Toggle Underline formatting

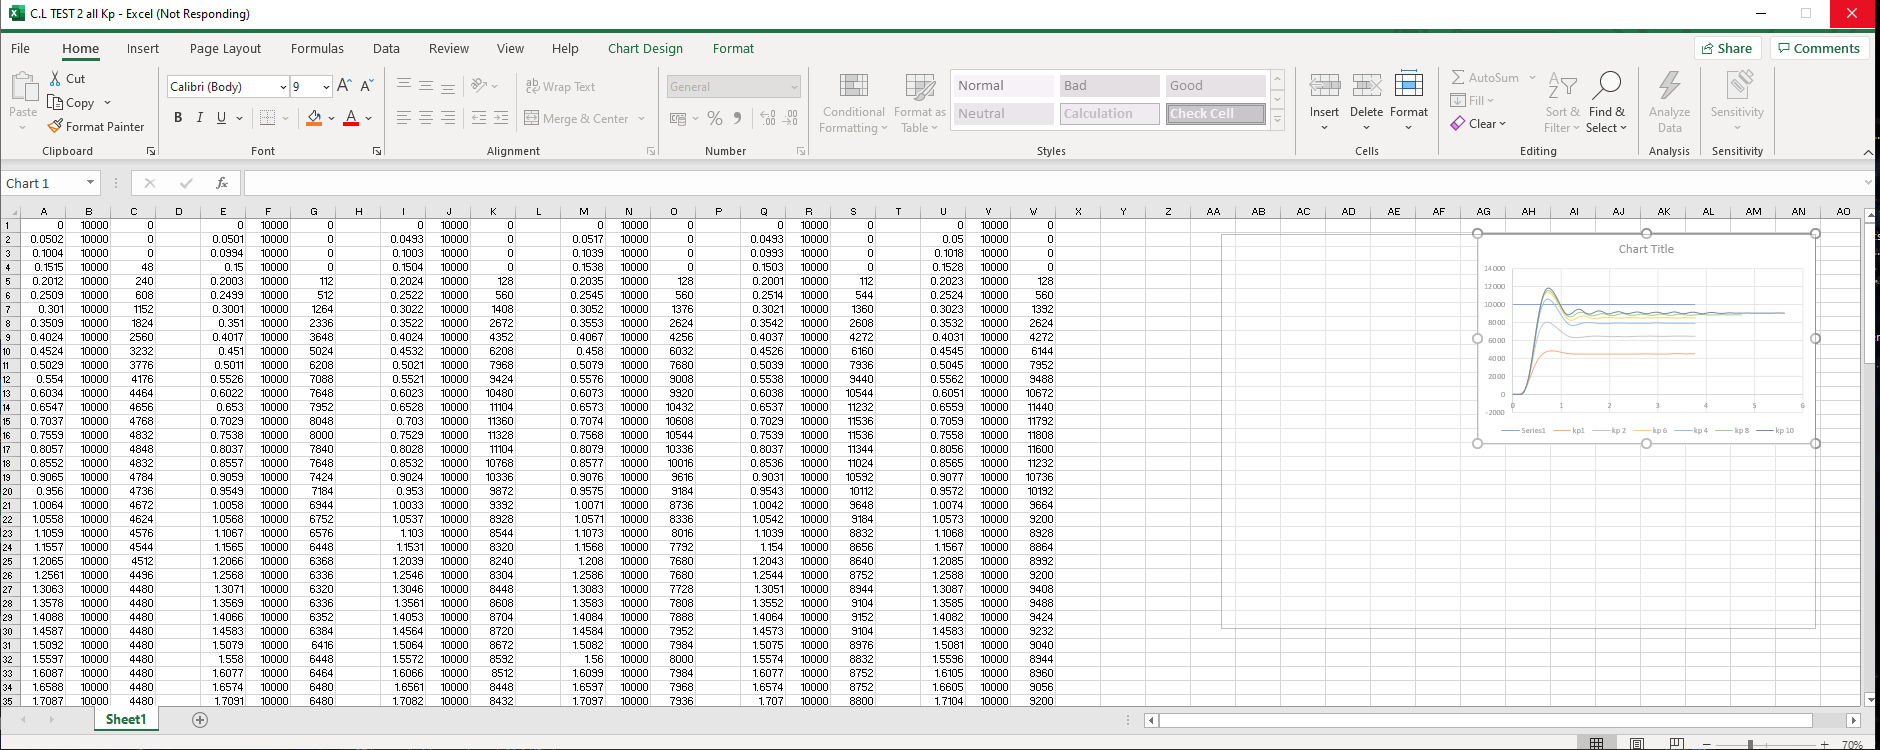(x=221, y=118)
